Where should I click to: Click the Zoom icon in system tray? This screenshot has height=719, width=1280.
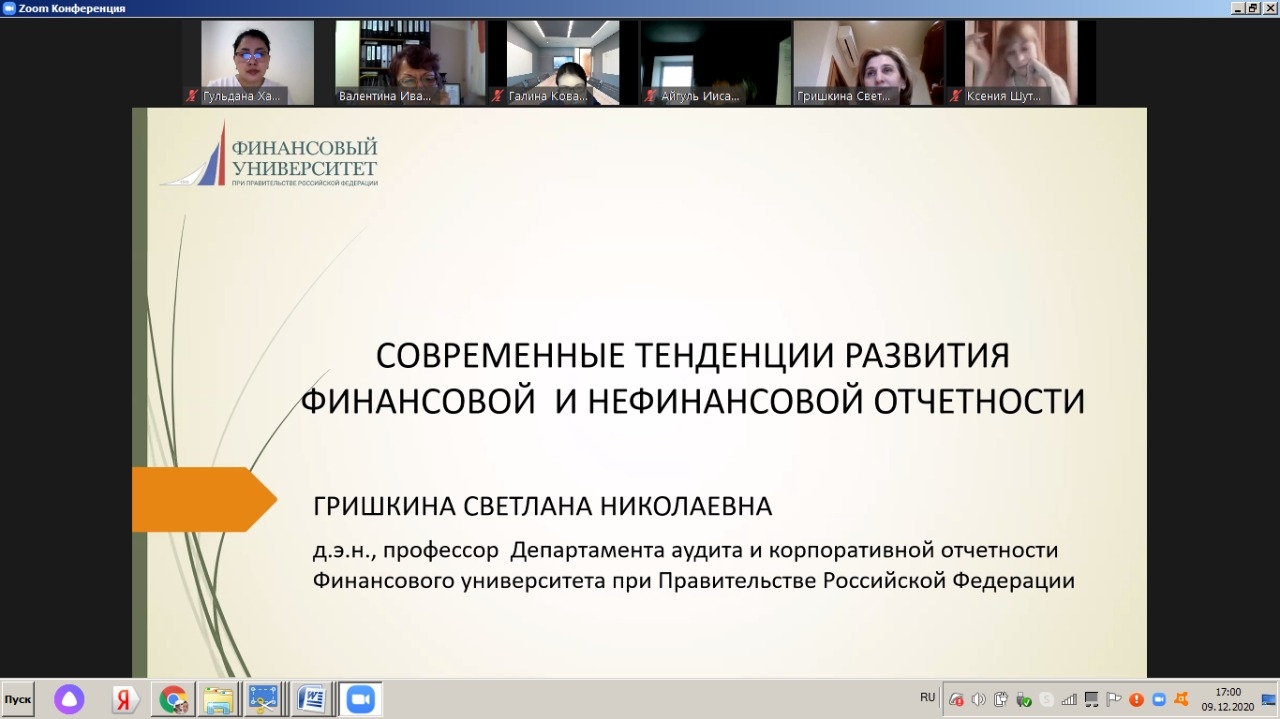pos(1160,699)
